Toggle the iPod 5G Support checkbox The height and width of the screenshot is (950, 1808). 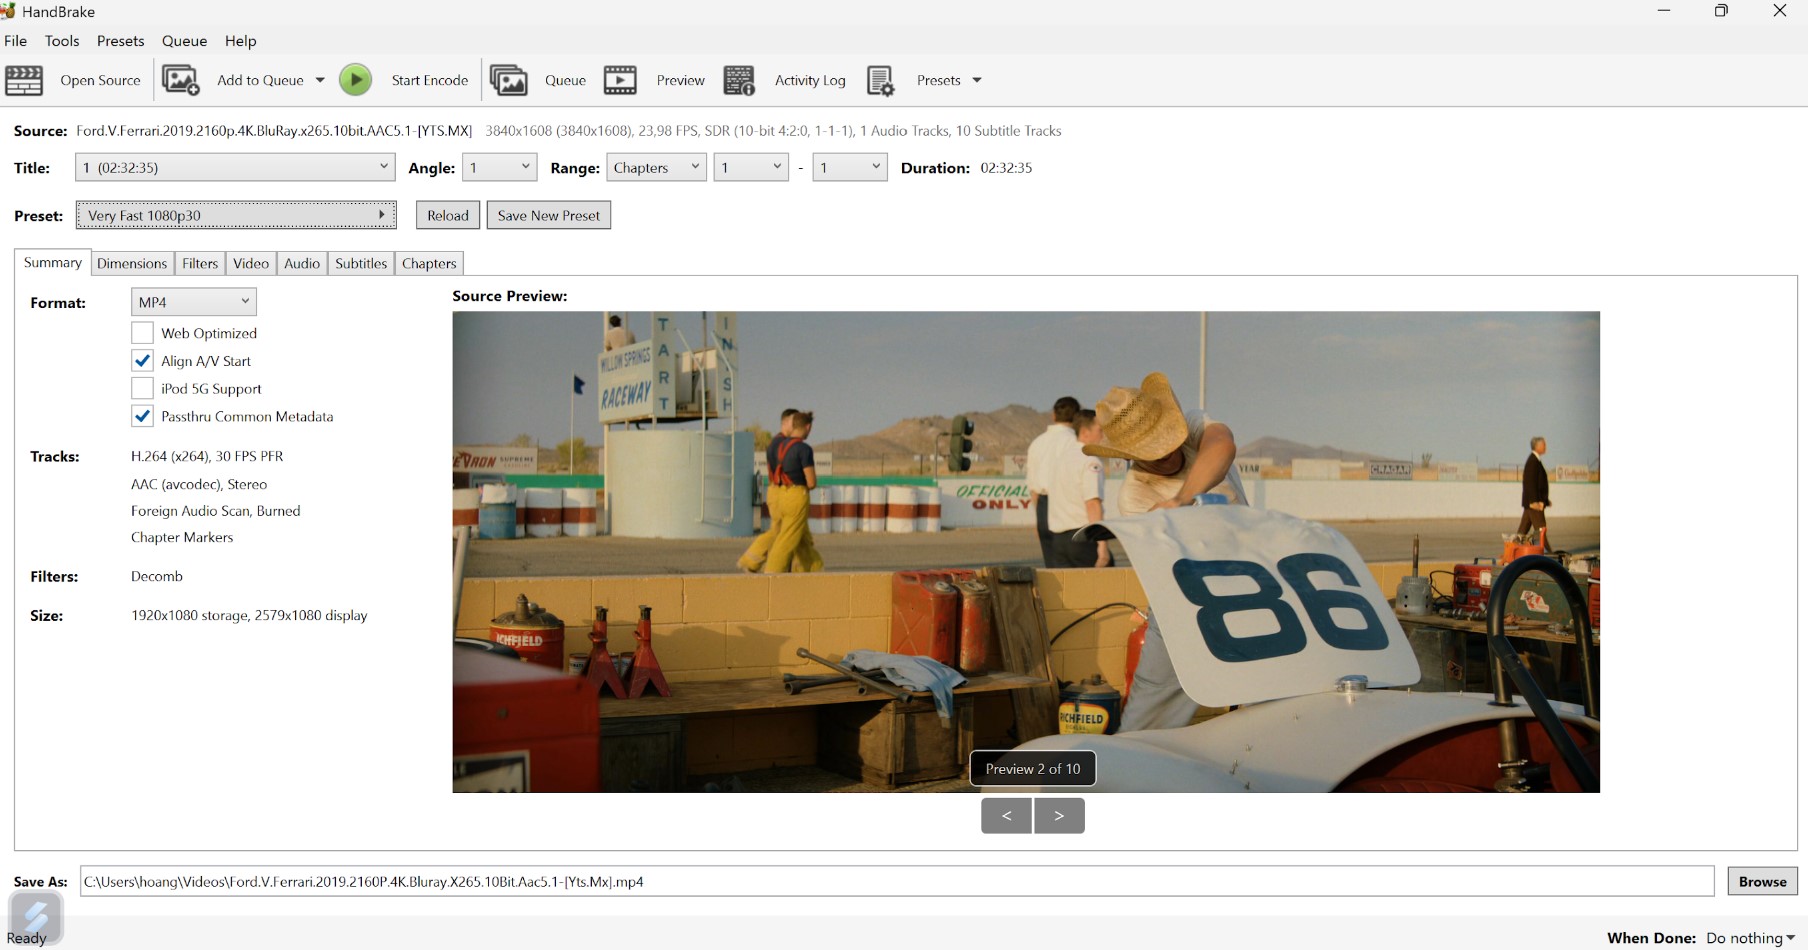pyautogui.click(x=143, y=389)
